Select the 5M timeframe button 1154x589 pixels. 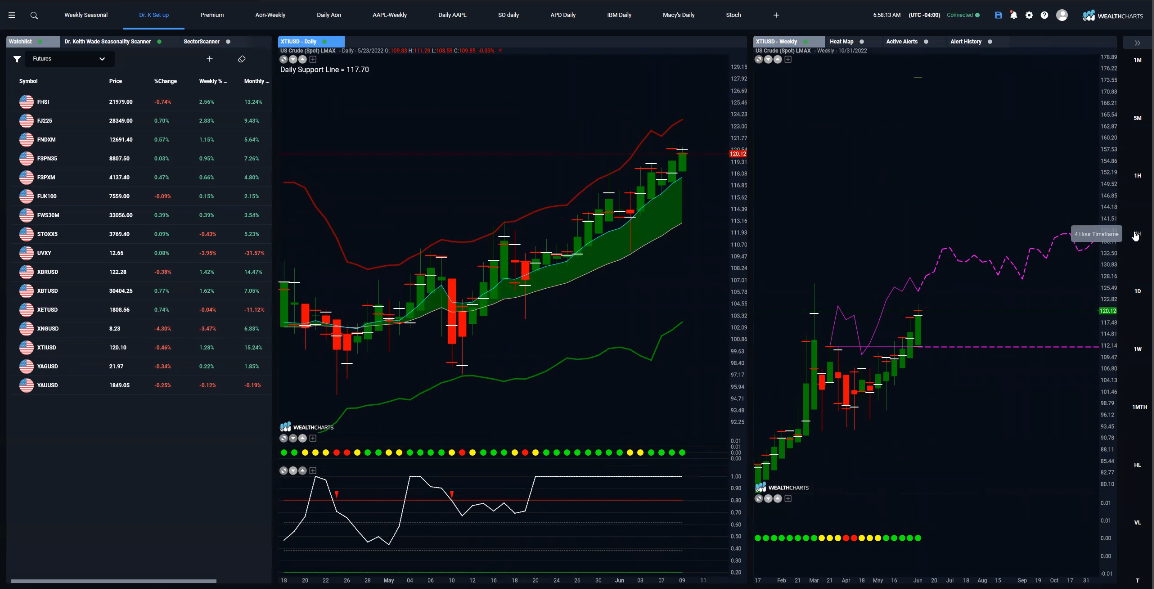(1137, 118)
